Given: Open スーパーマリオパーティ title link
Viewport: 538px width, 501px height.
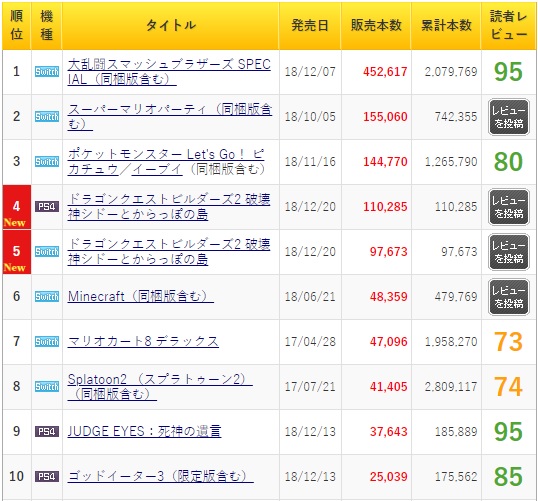Looking at the screenshot, I should tap(170, 117).
